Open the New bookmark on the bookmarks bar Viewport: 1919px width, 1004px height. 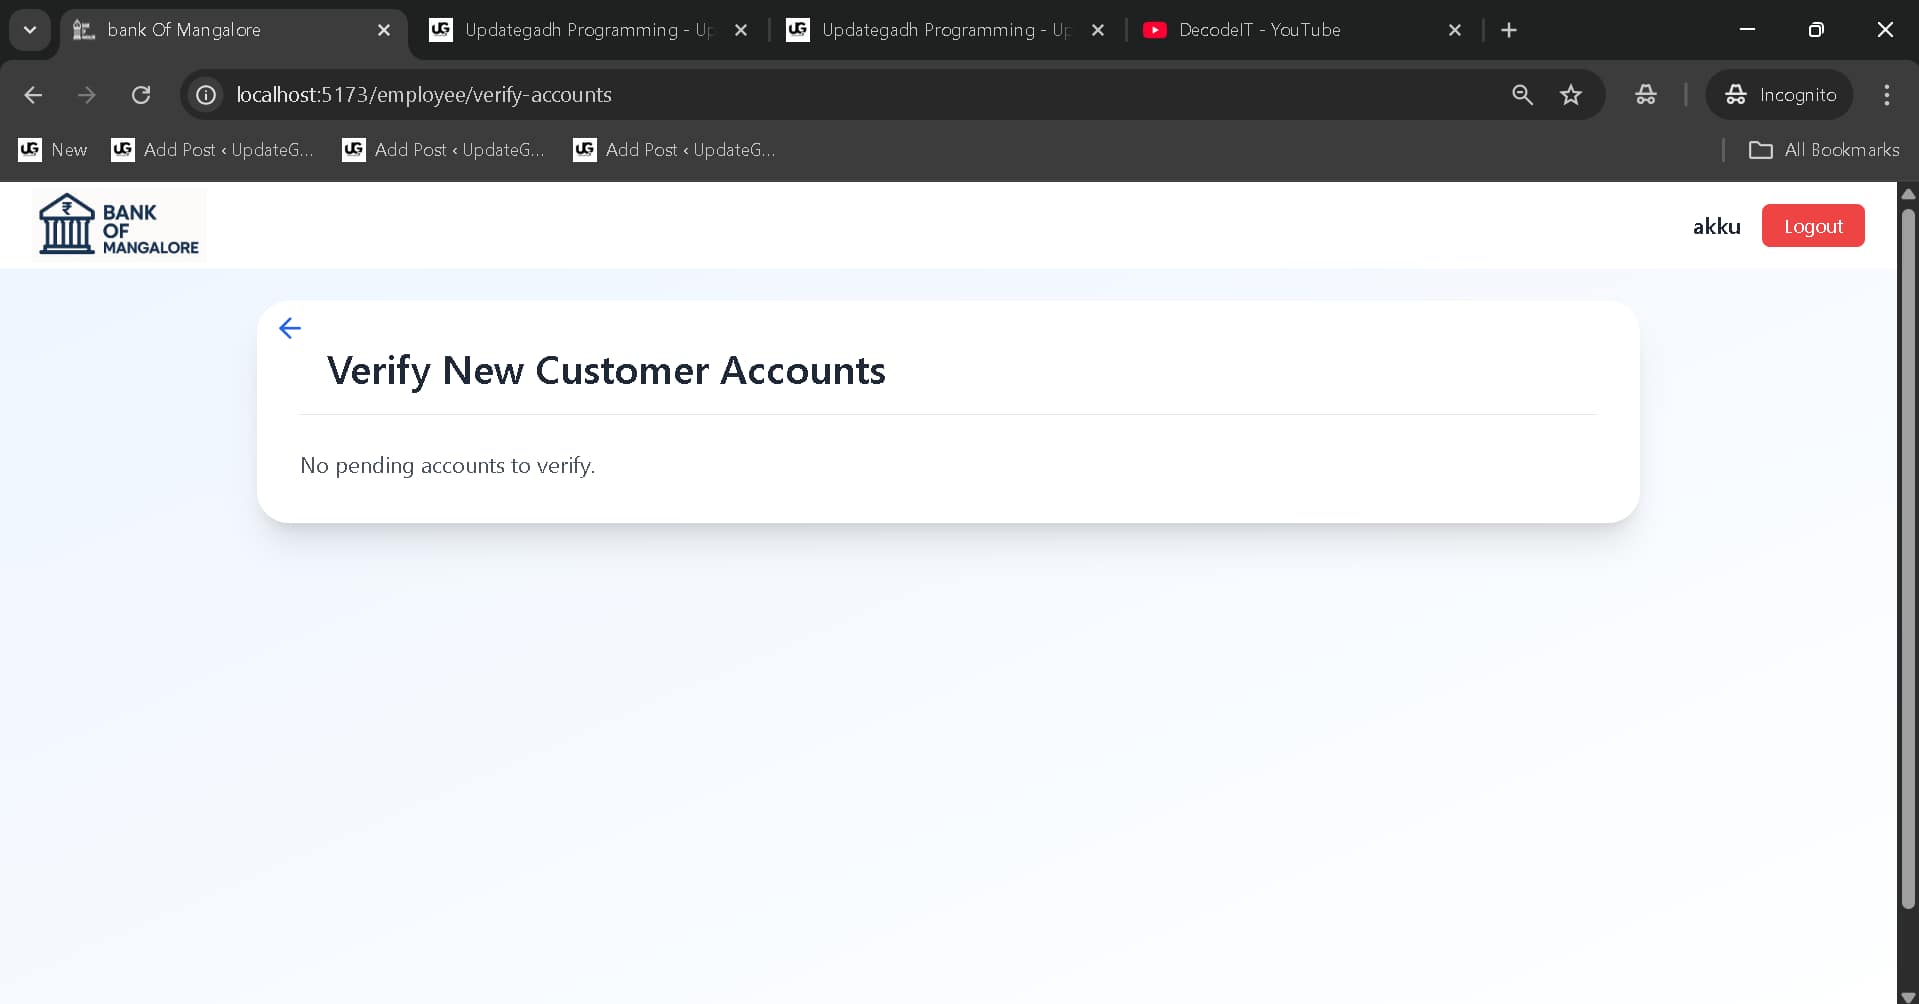tap(52, 150)
